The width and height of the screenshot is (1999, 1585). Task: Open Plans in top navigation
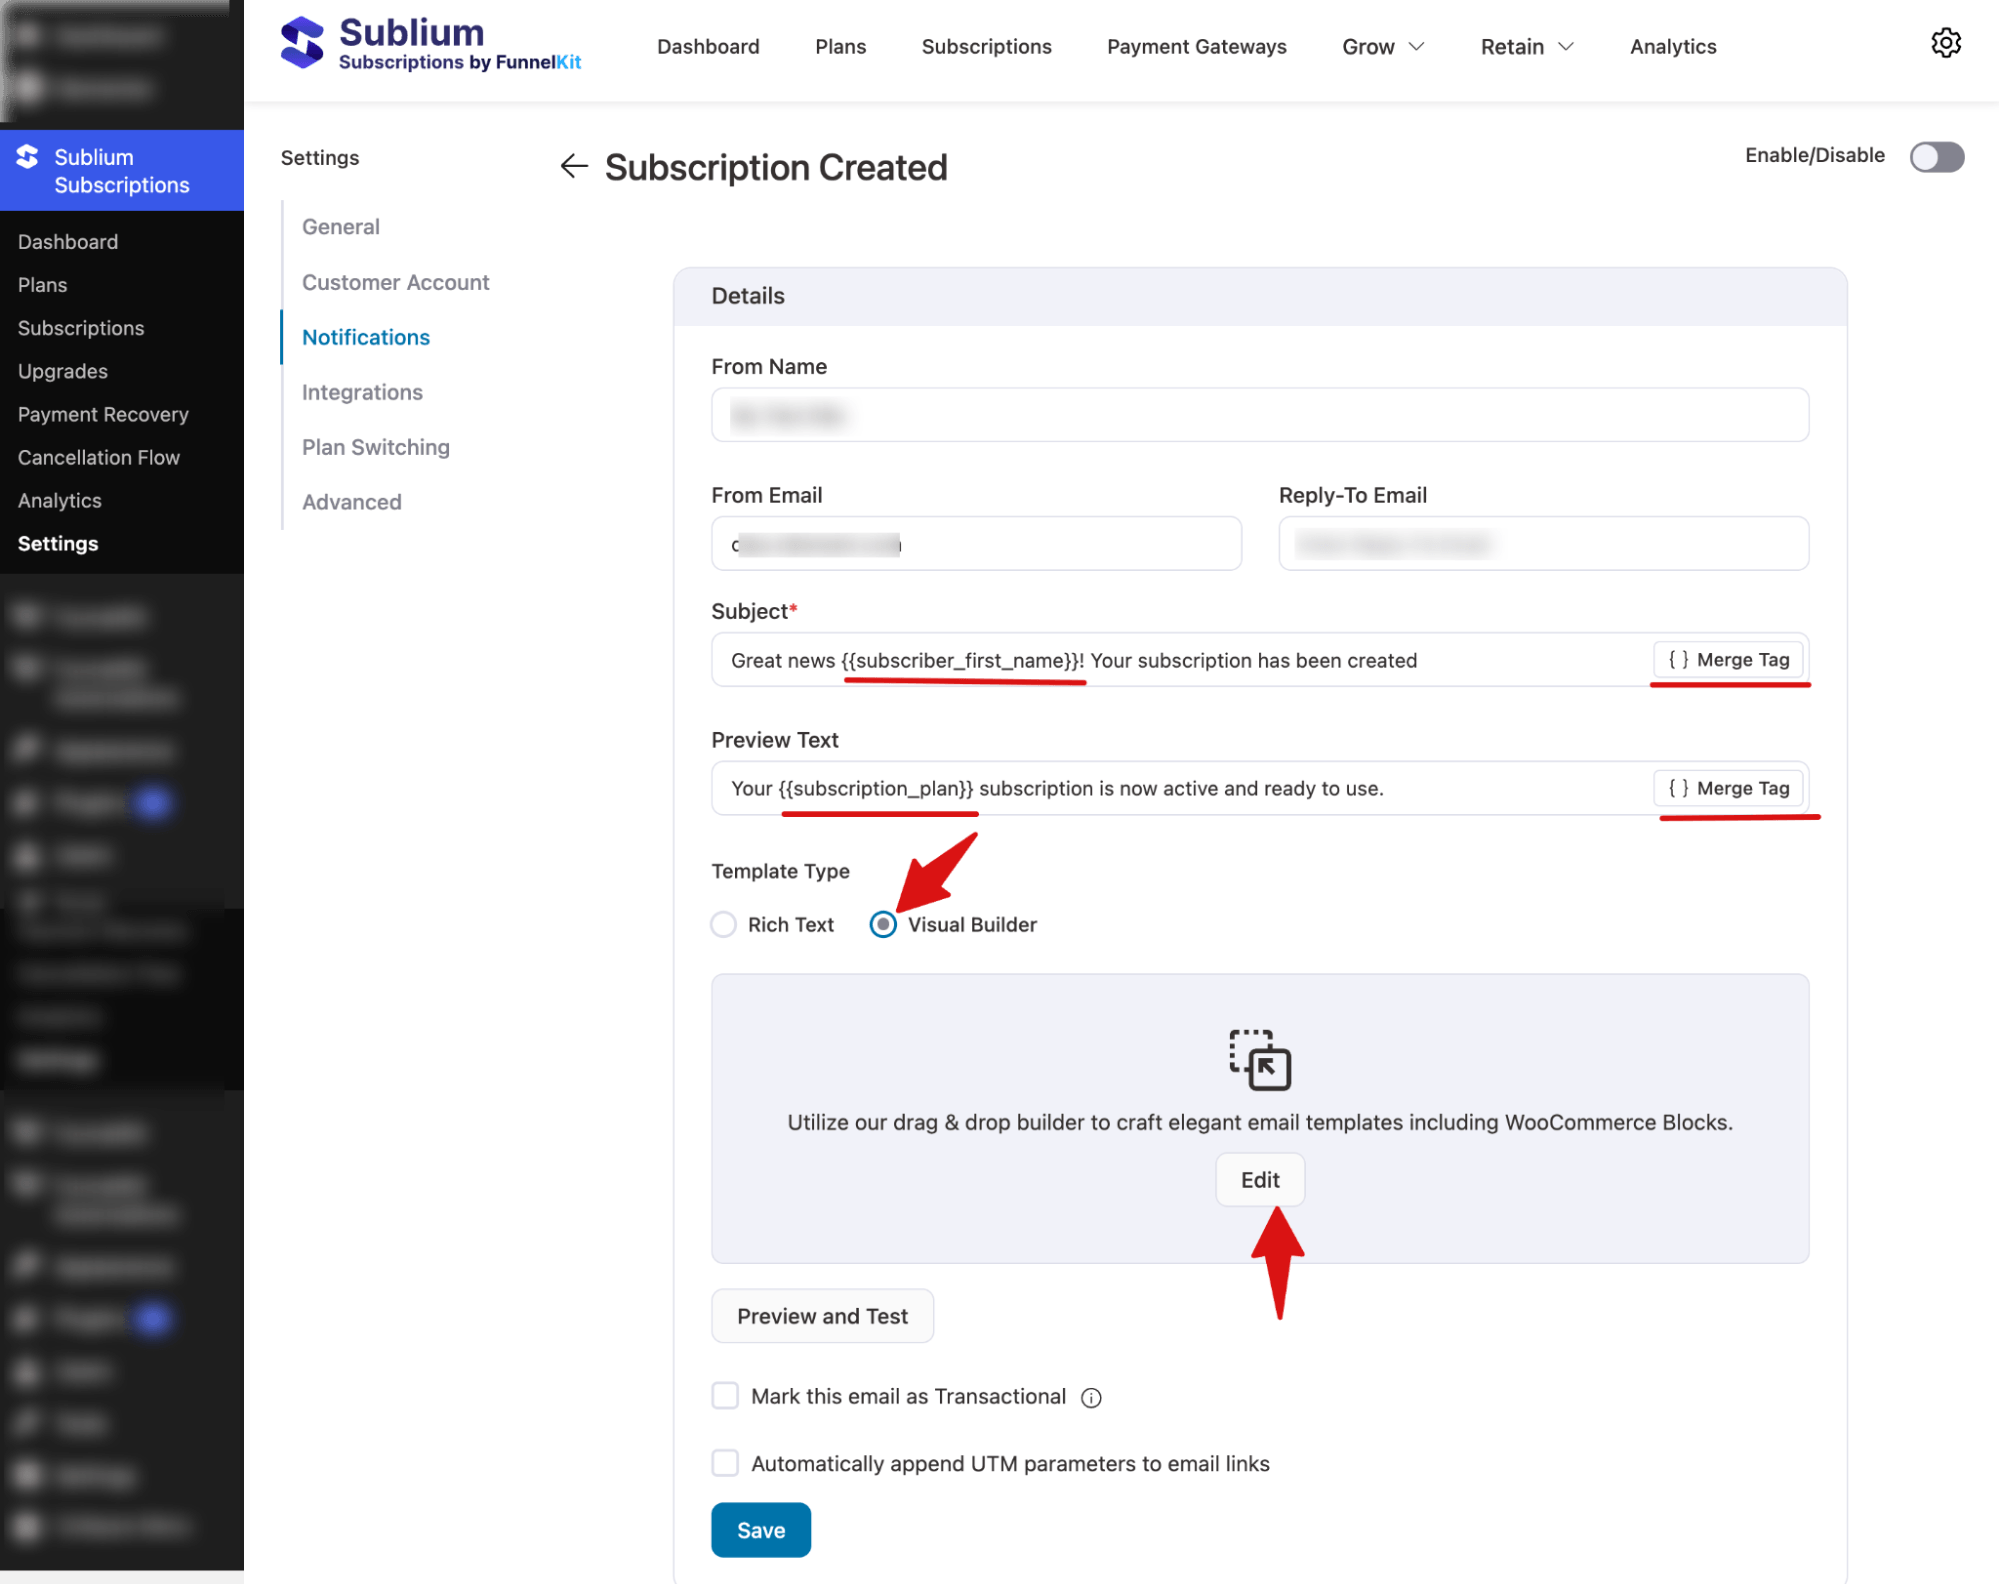[x=840, y=47]
